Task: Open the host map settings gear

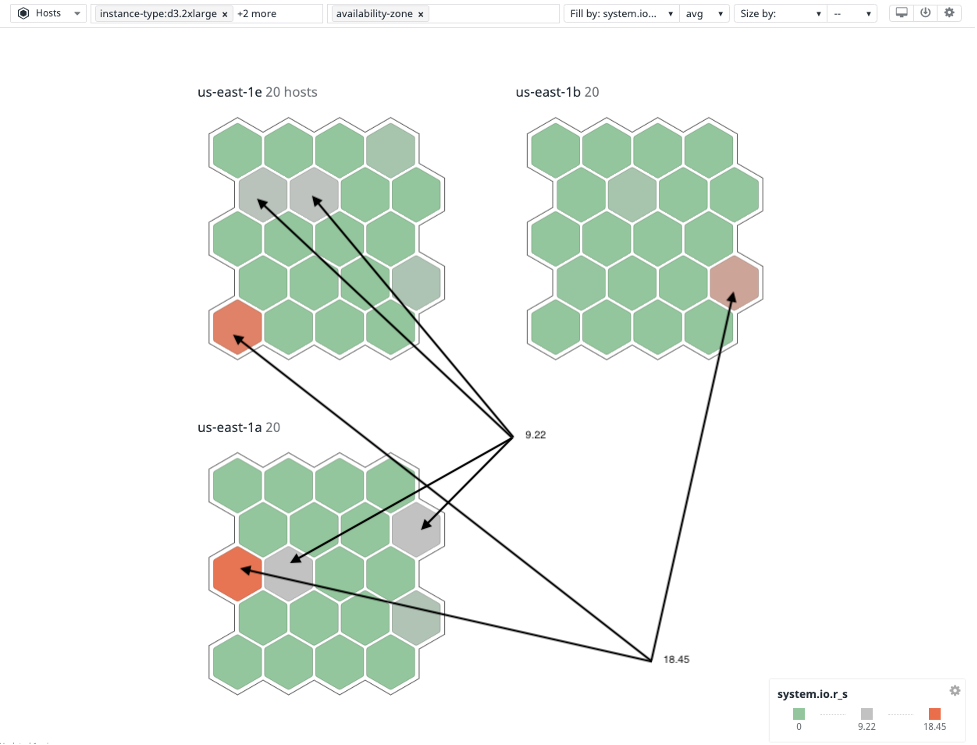Action: coord(948,12)
